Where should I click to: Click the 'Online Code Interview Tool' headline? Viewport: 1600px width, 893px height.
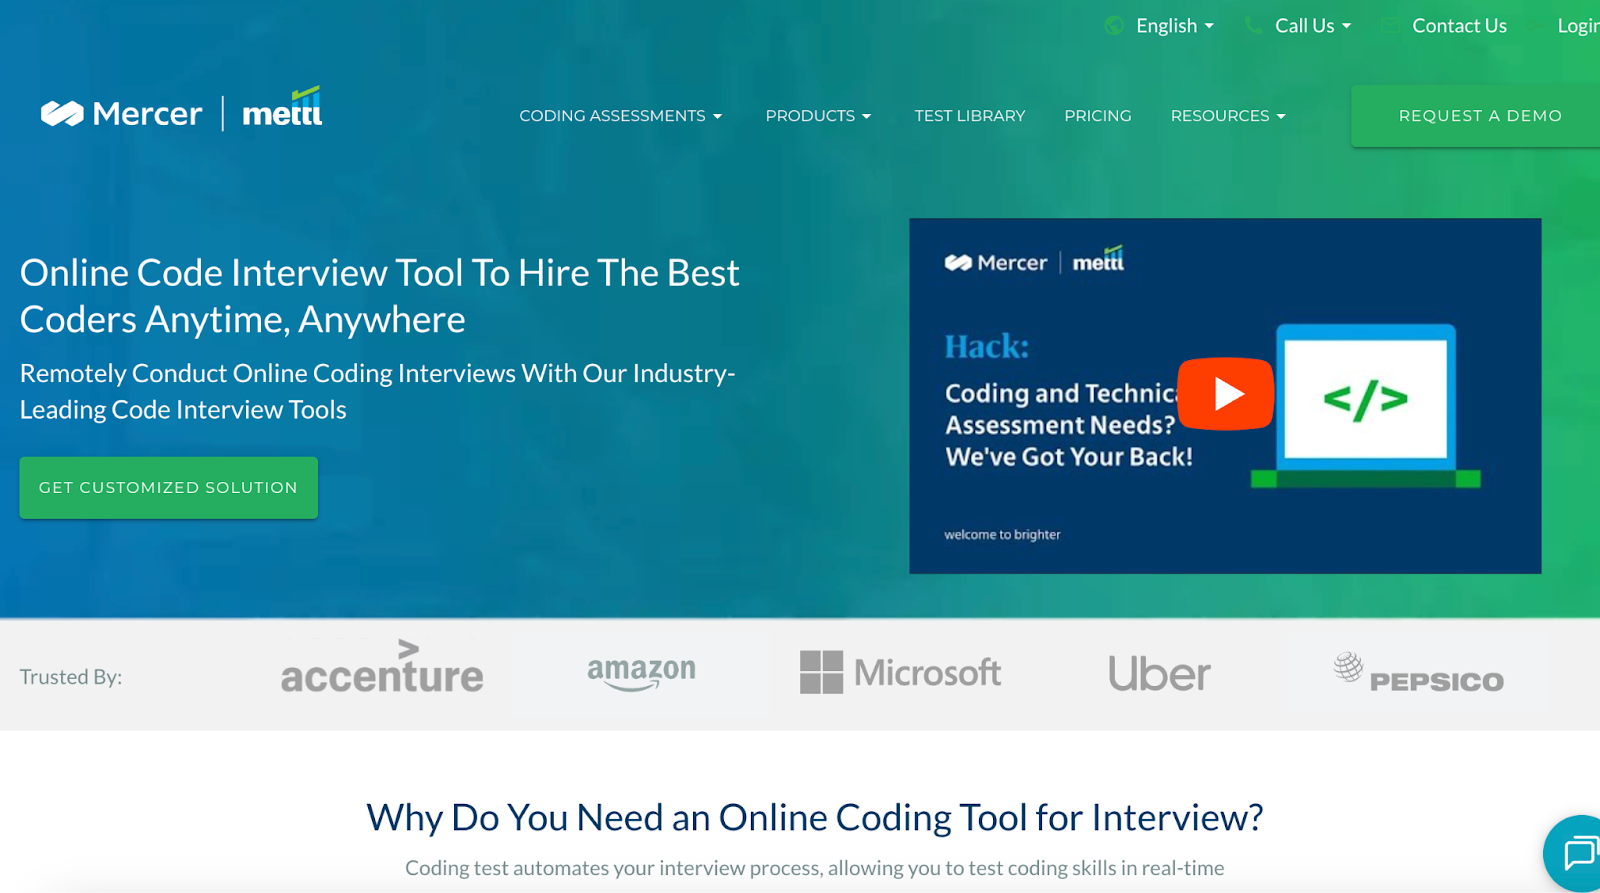coord(380,296)
